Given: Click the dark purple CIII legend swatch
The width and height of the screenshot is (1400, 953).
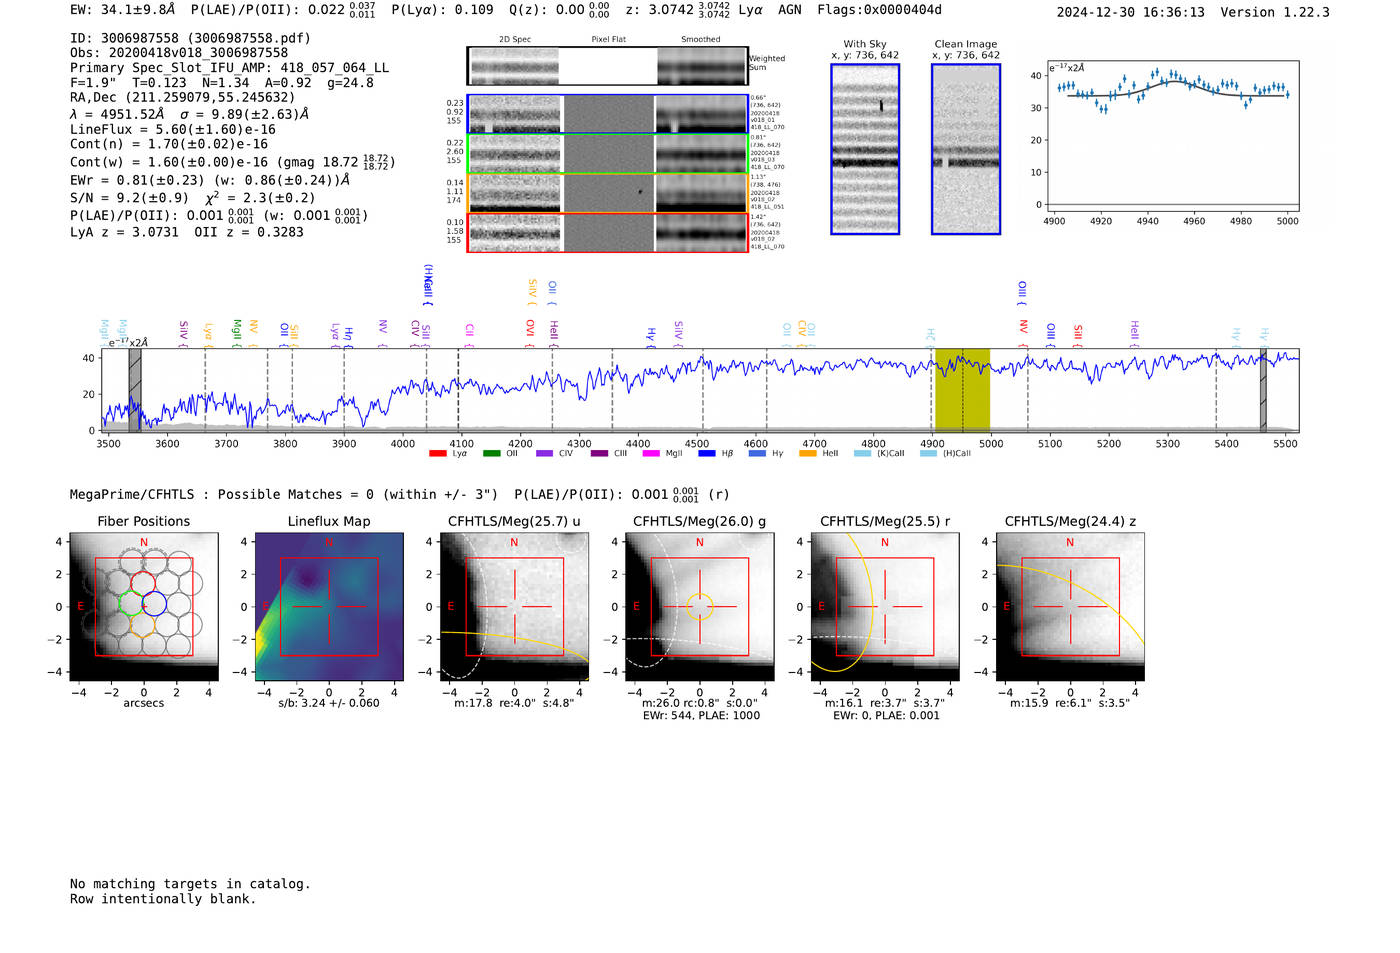Looking at the screenshot, I should (598, 454).
